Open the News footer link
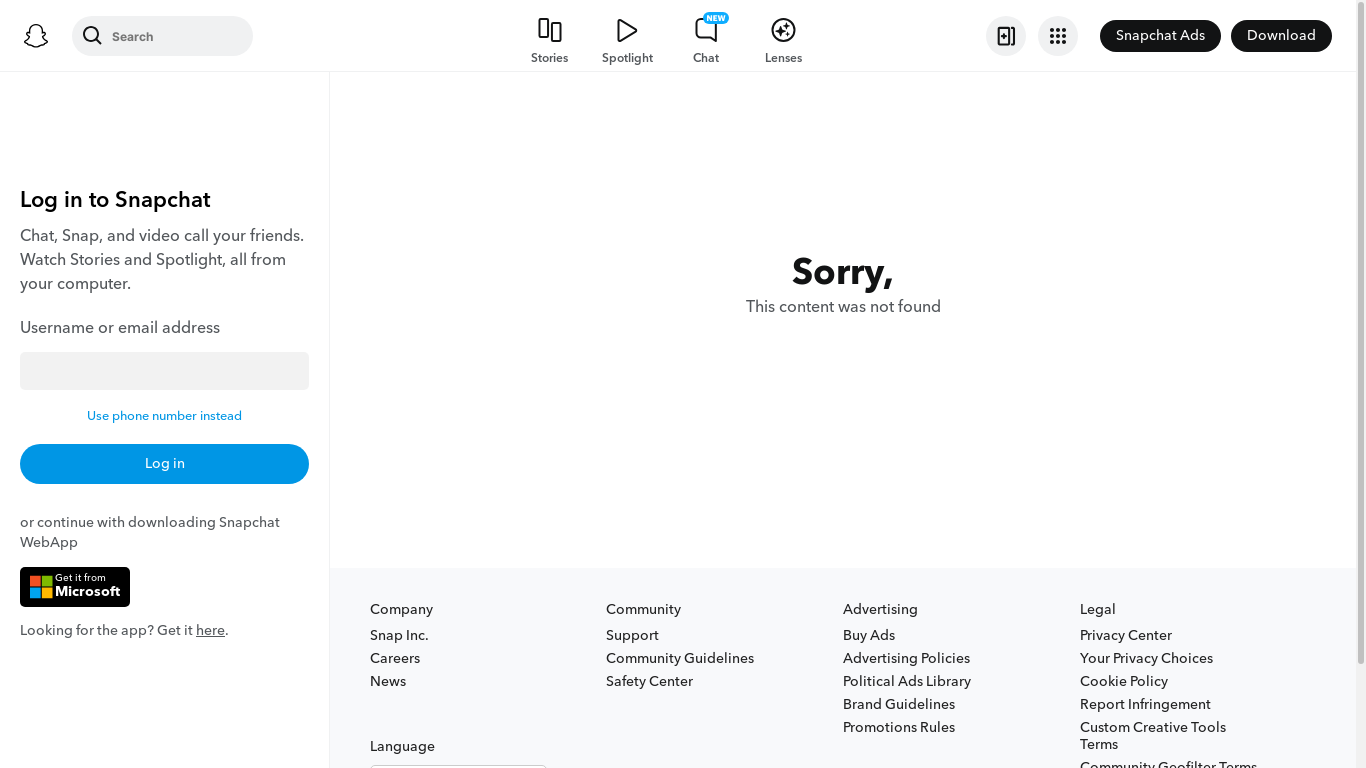Image resolution: width=1366 pixels, height=768 pixels. coord(388,681)
